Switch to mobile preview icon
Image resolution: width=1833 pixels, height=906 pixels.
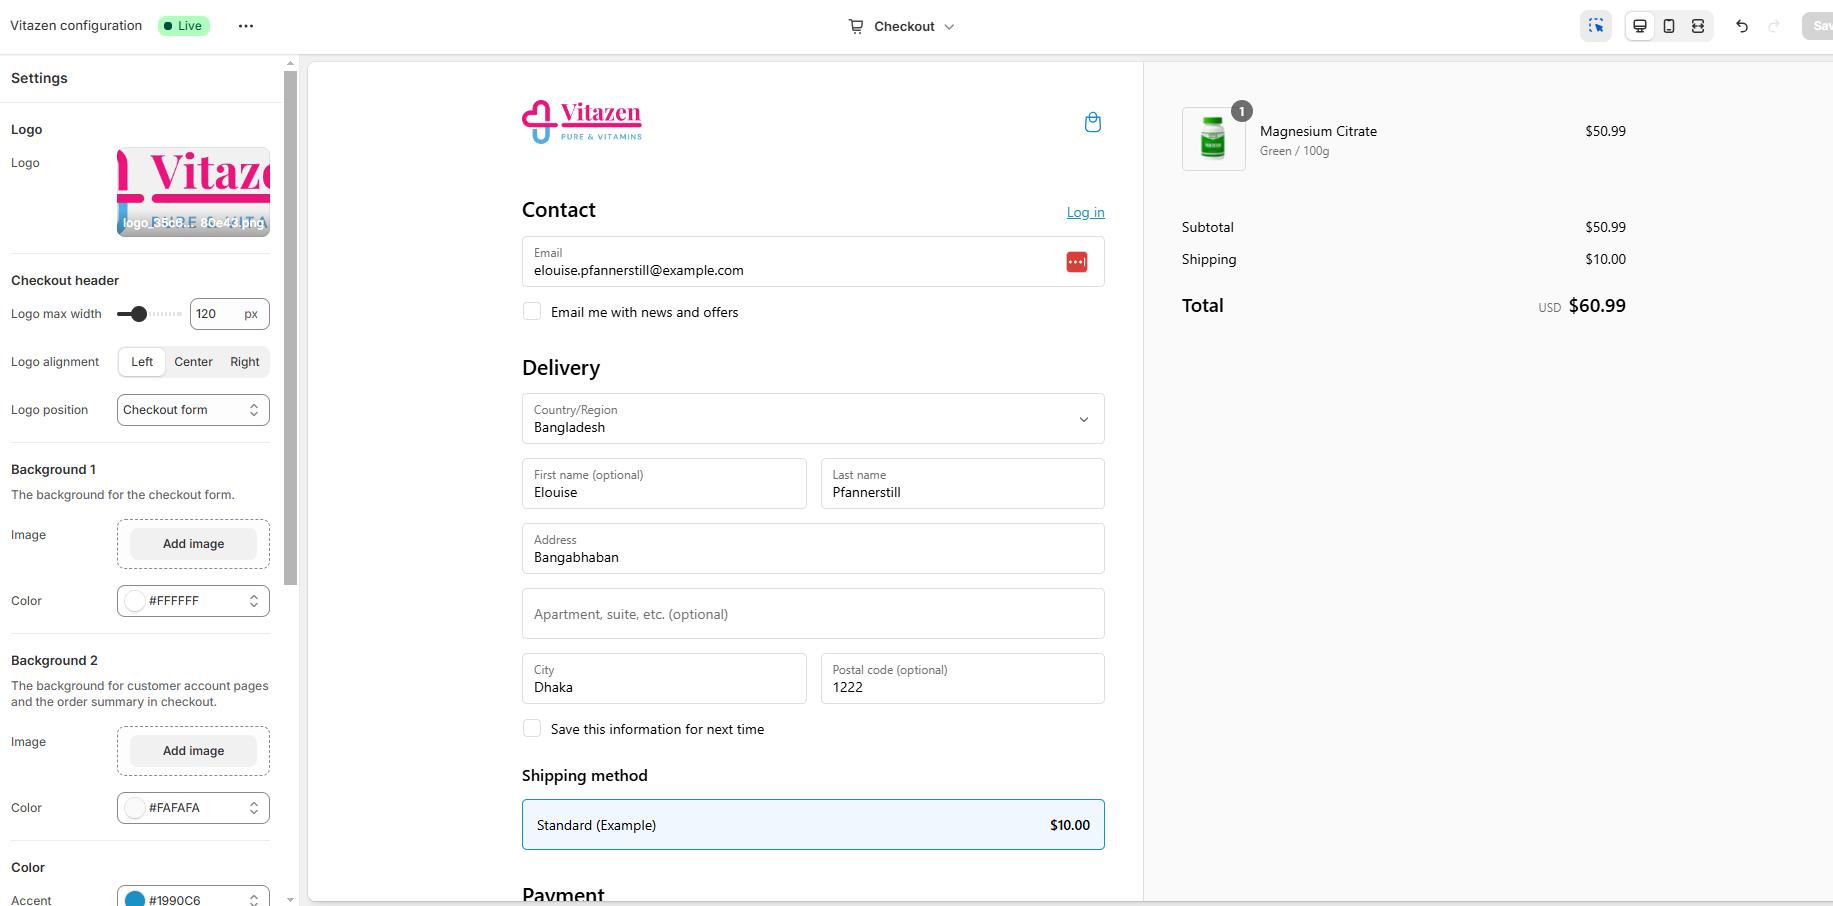click(1669, 26)
